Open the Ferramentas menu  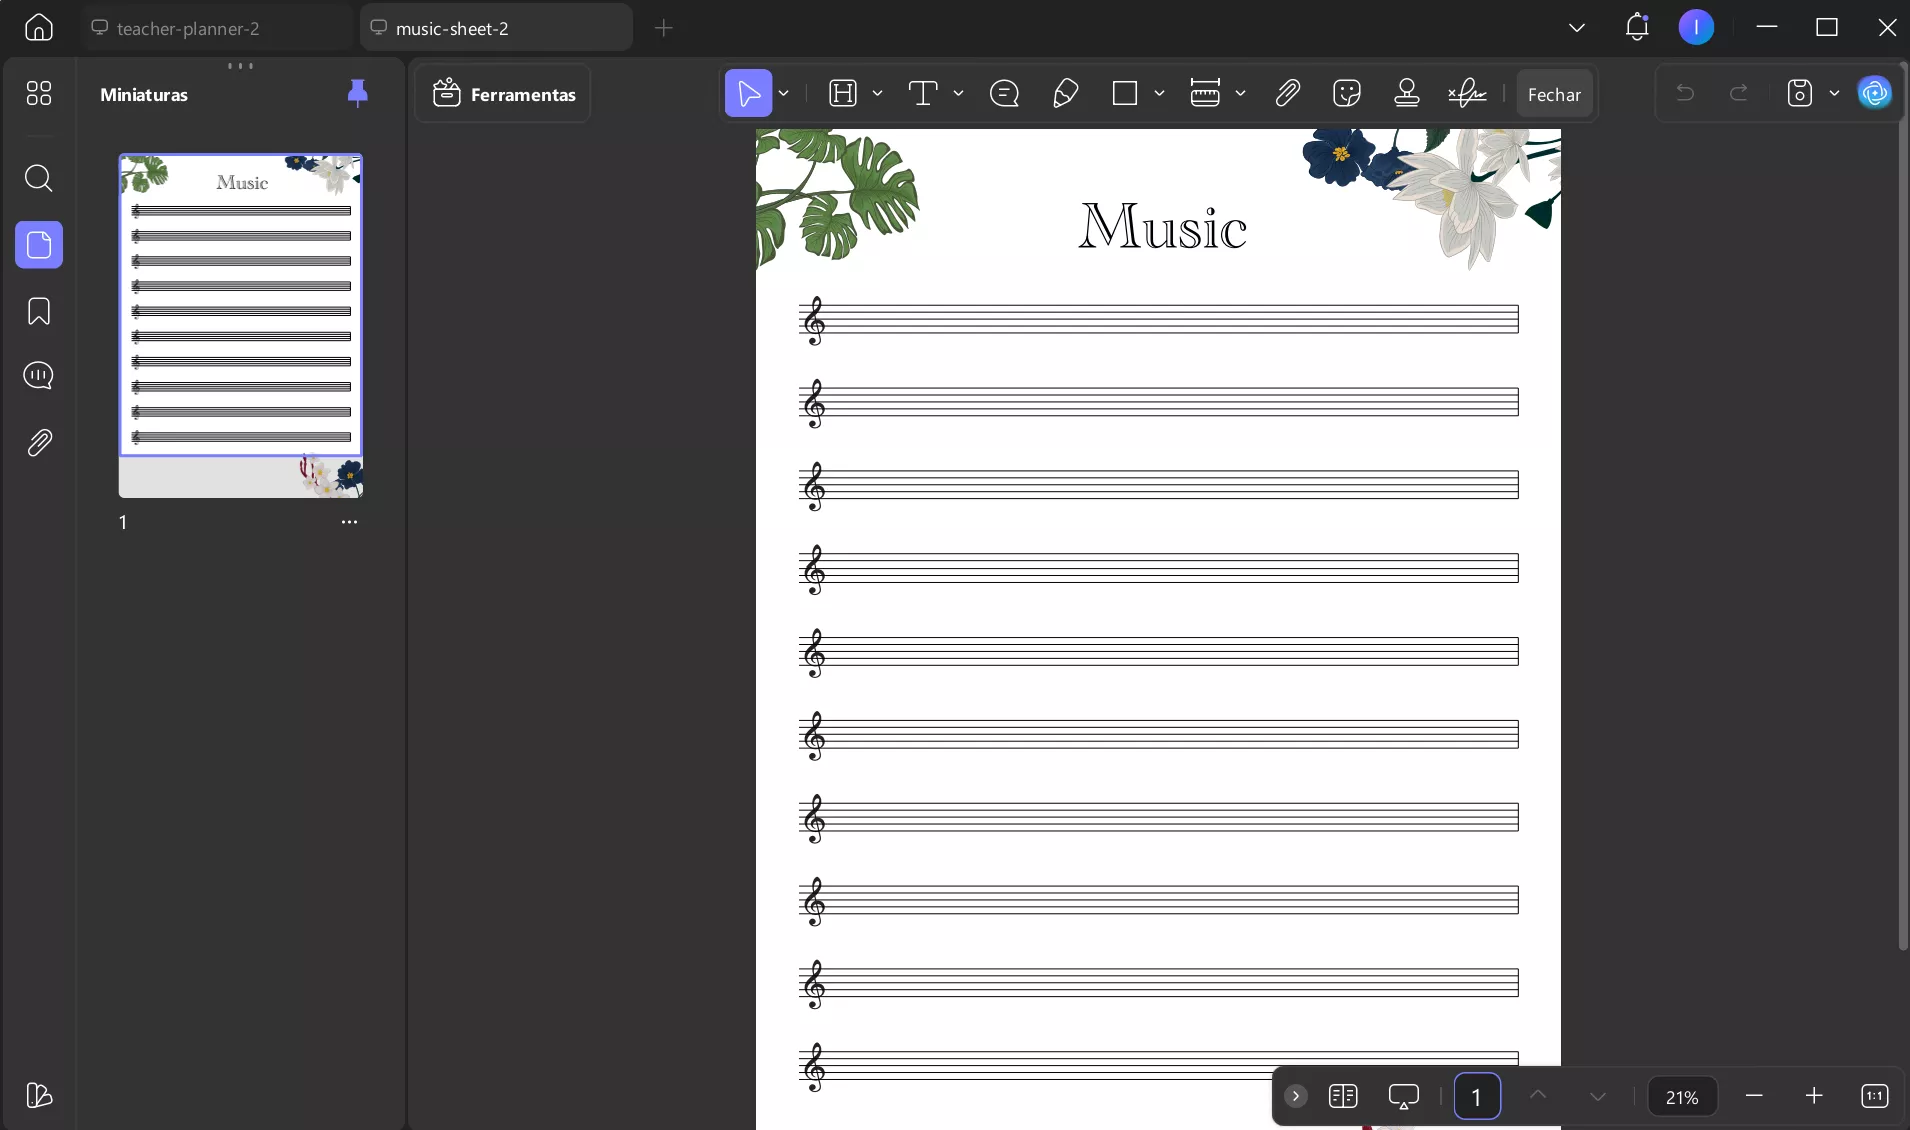pyautogui.click(x=504, y=93)
